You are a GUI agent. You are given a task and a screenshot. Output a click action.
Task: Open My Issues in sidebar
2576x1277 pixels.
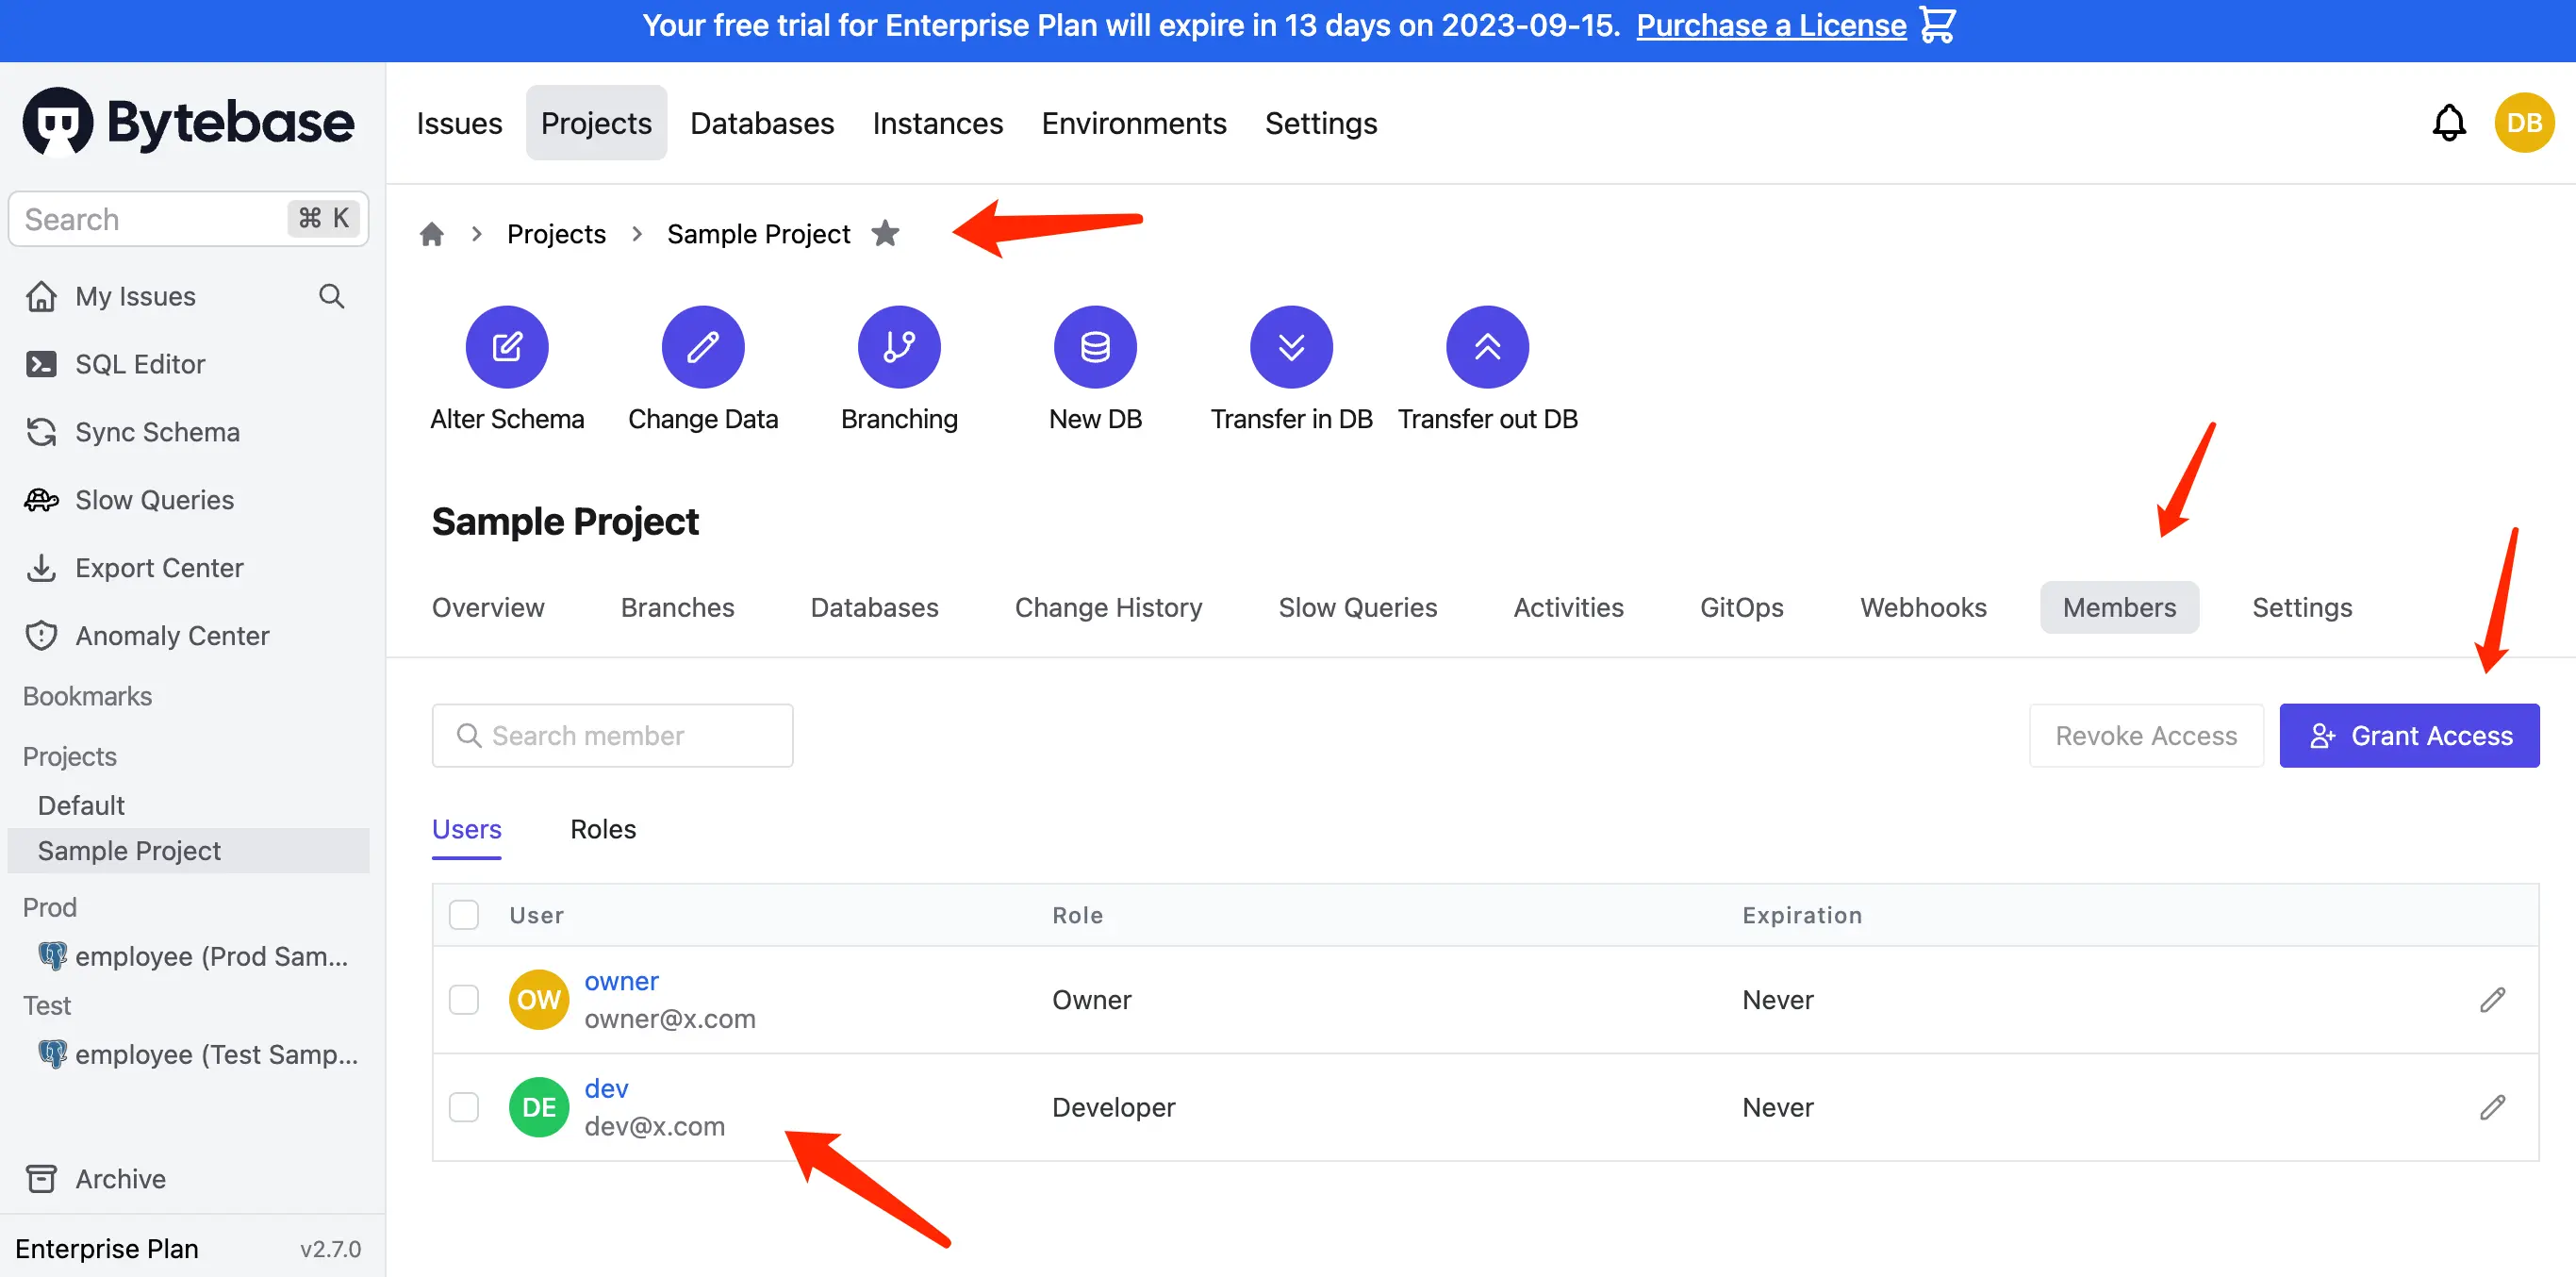point(136,296)
